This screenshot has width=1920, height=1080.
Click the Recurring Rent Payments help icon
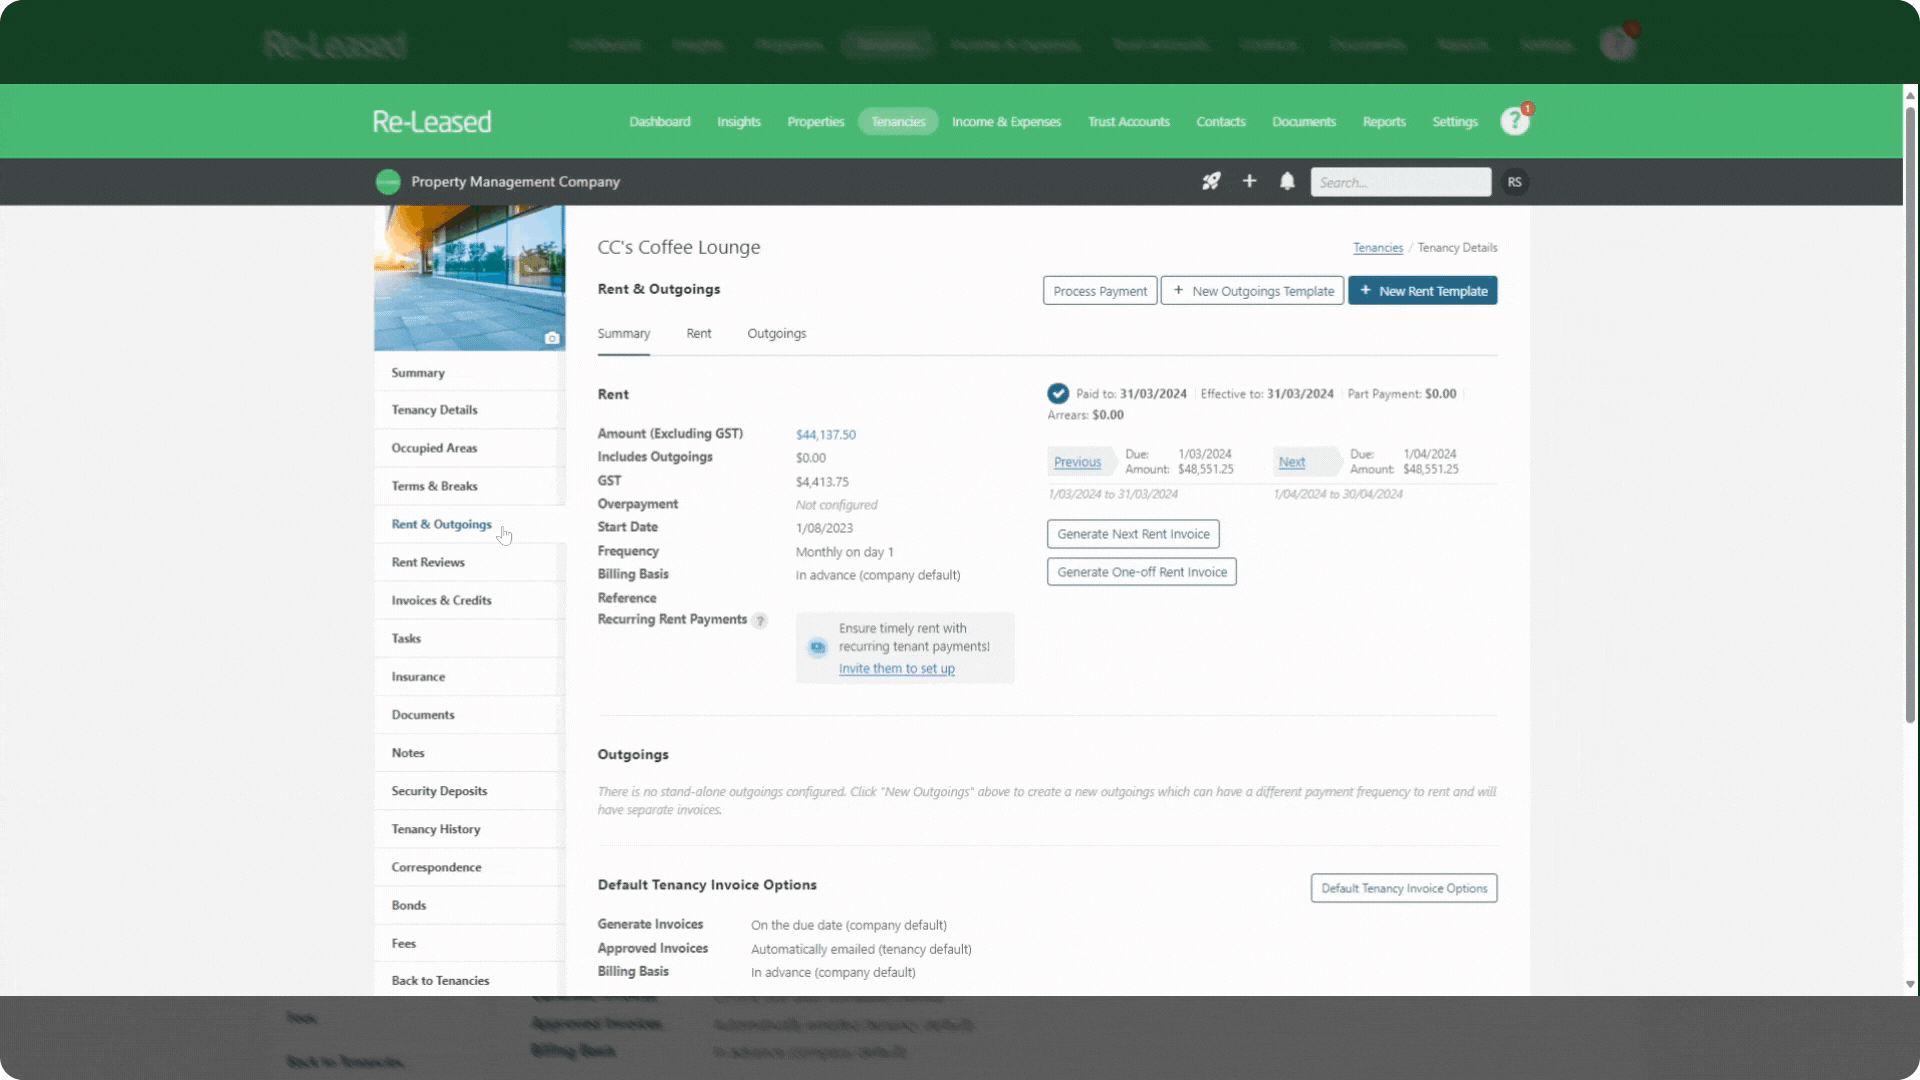(760, 621)
